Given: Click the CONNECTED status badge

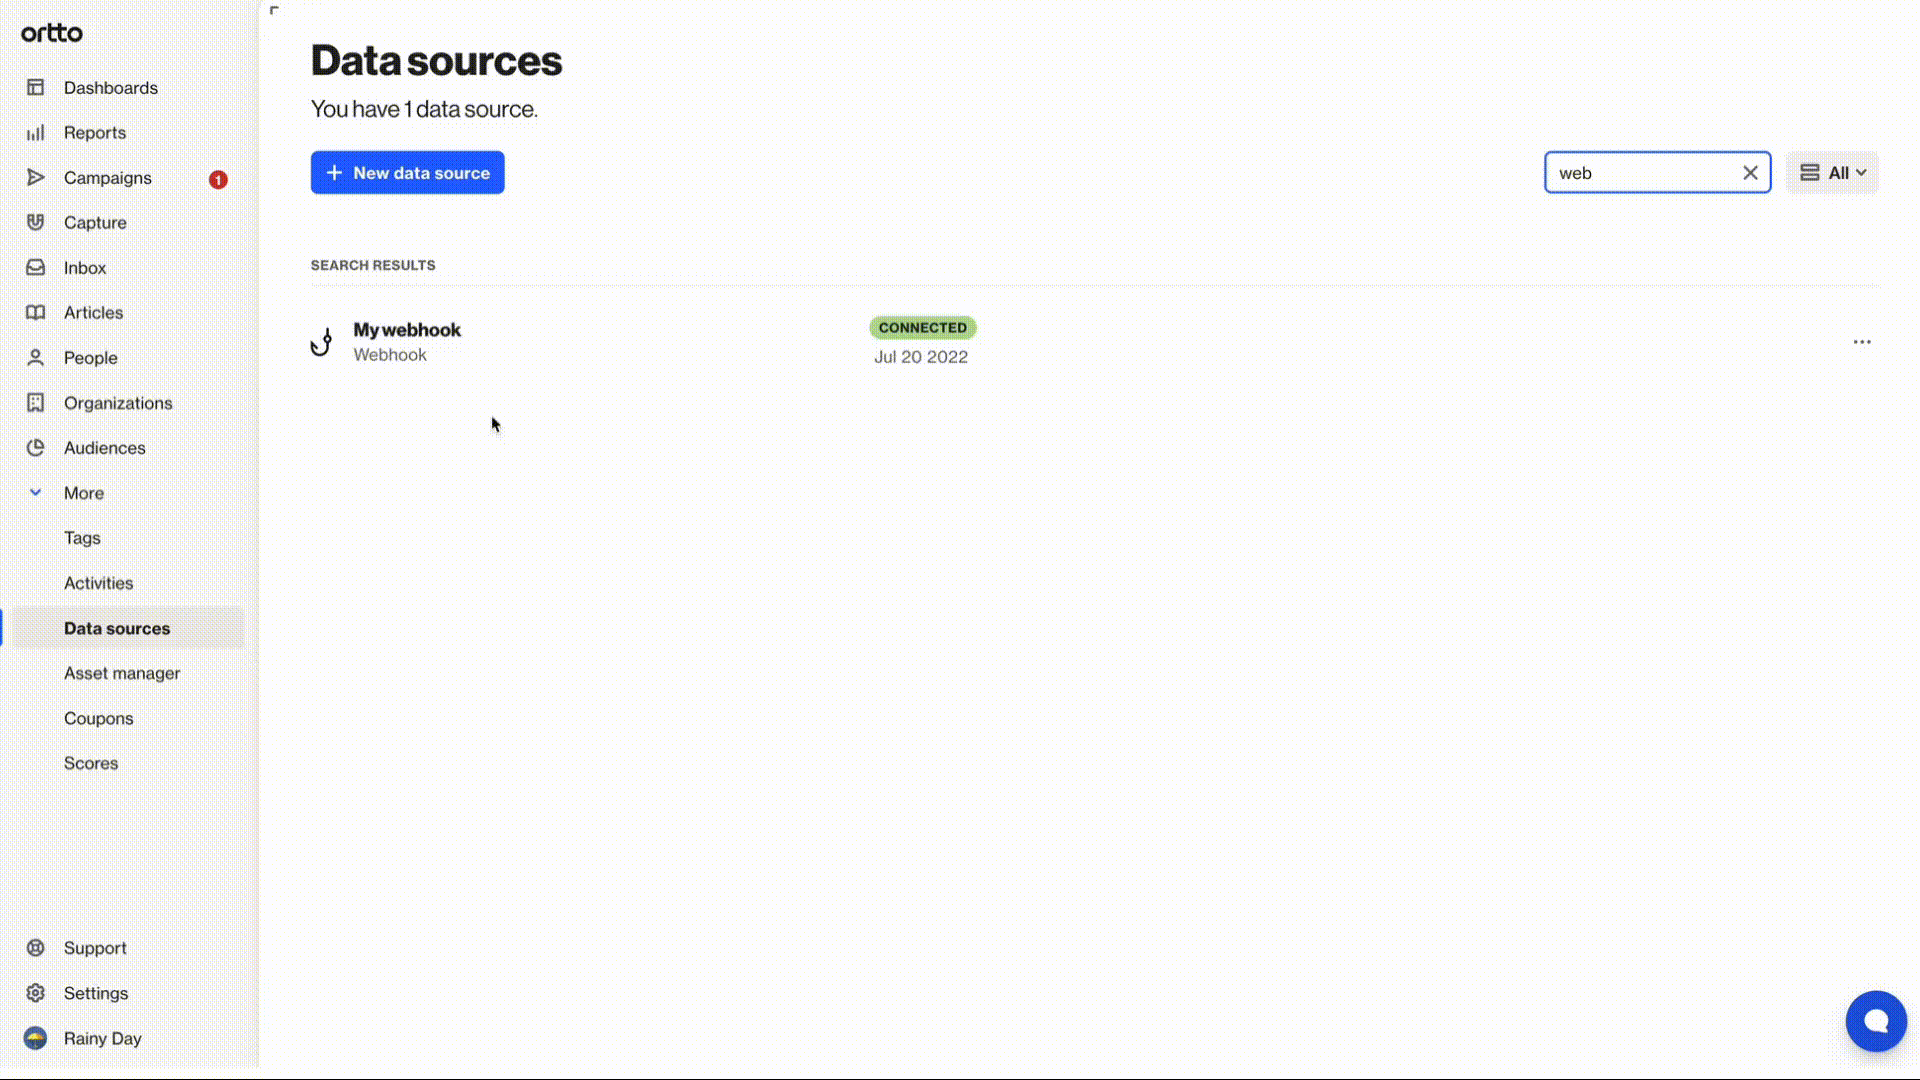Looking at the screenshot, I should (922, 327).
